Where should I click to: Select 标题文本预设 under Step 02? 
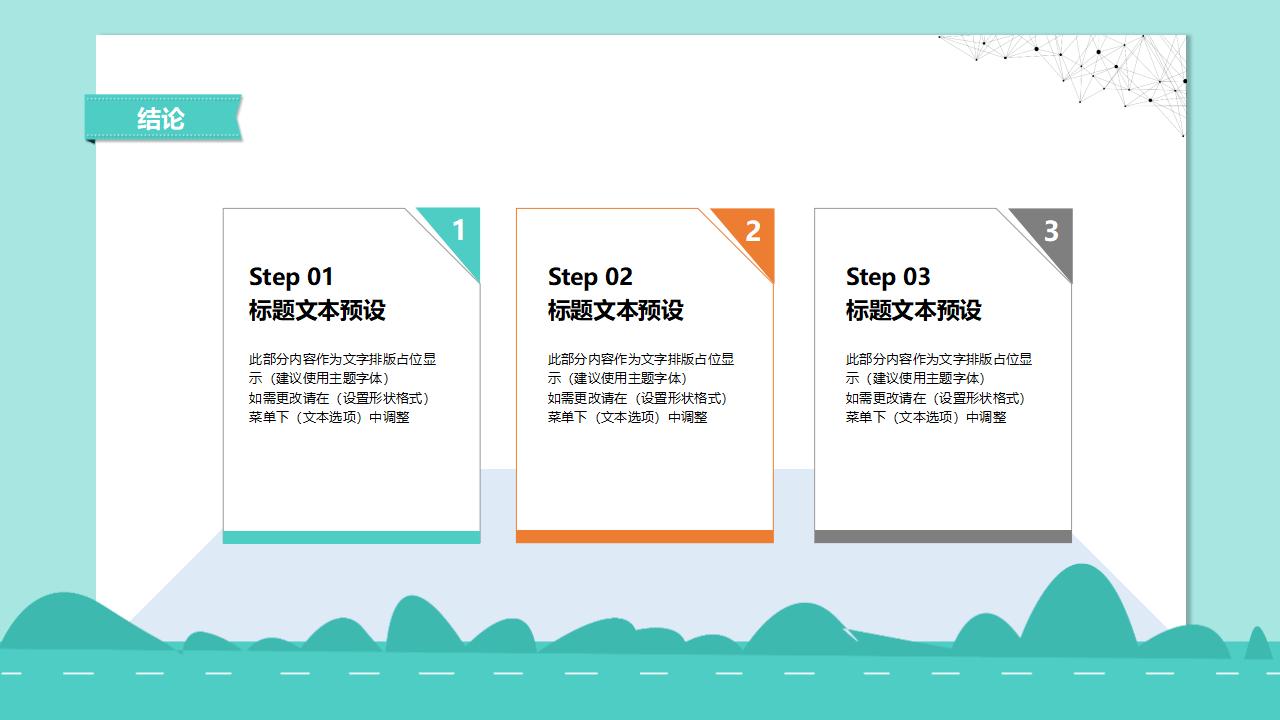pos(615,310)
